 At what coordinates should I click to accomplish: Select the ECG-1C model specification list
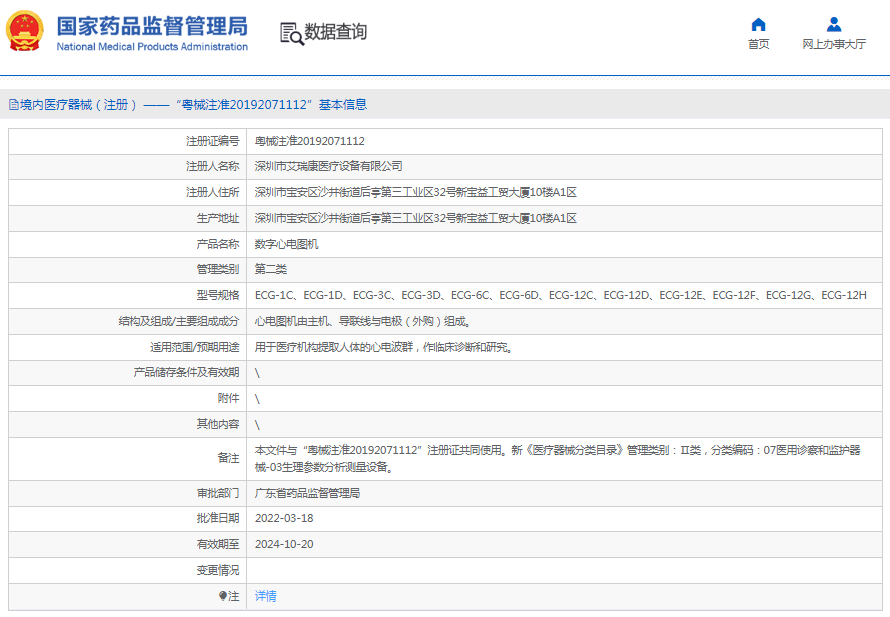point(561,295)
